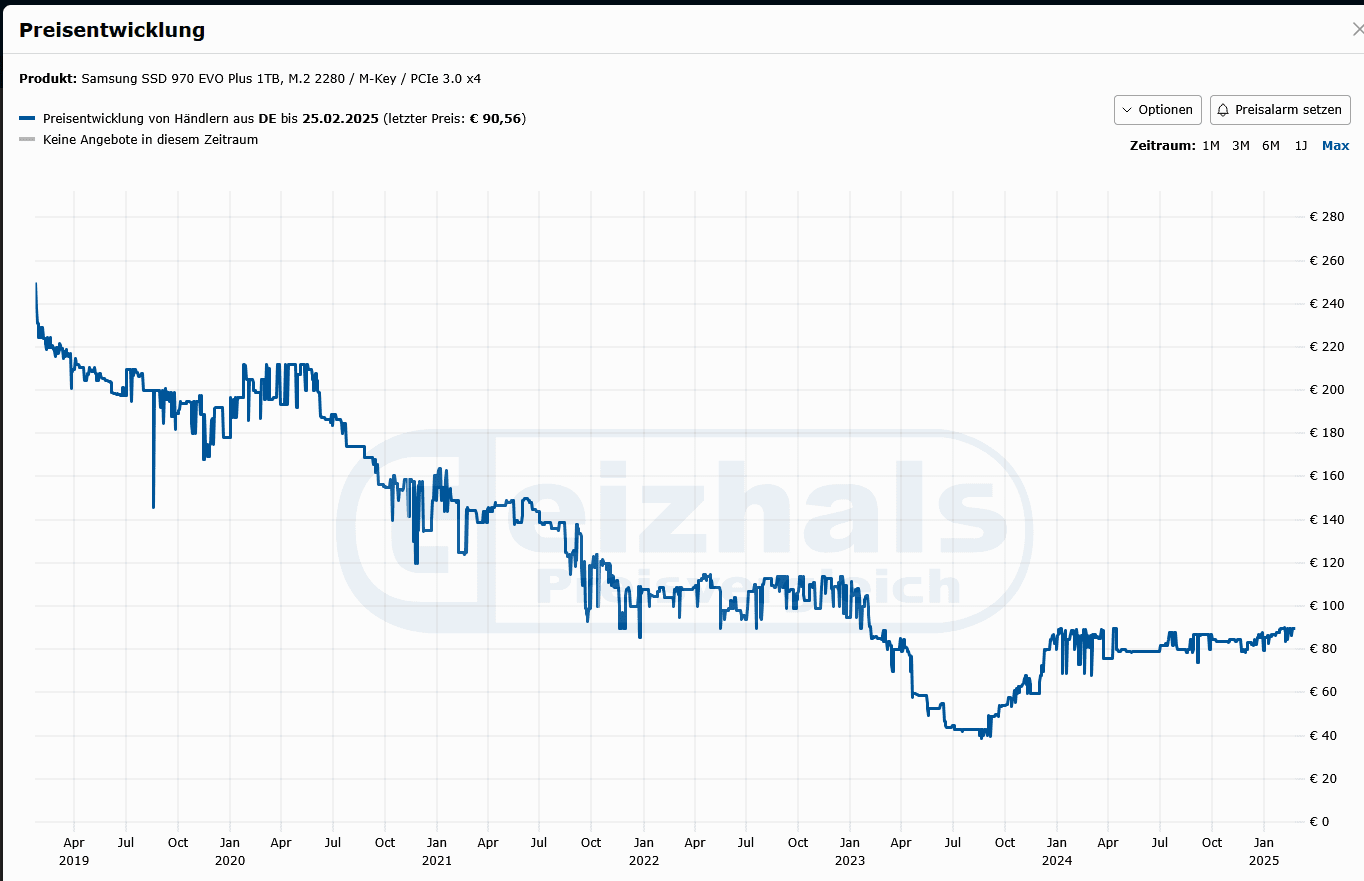
Task: Click the date 25.02.2025 in legend
Action: click(340, 119)
